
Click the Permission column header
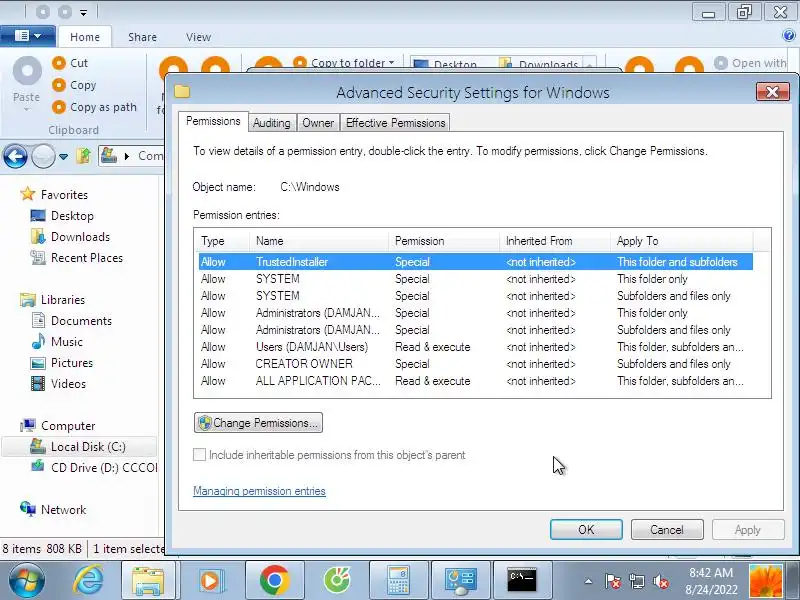coord(444,241)
